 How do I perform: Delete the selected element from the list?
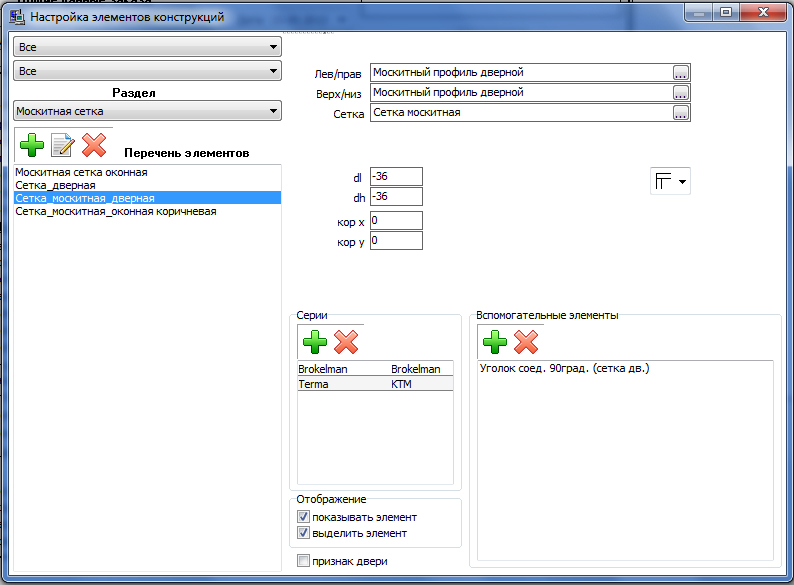click(x=94, y=145)
